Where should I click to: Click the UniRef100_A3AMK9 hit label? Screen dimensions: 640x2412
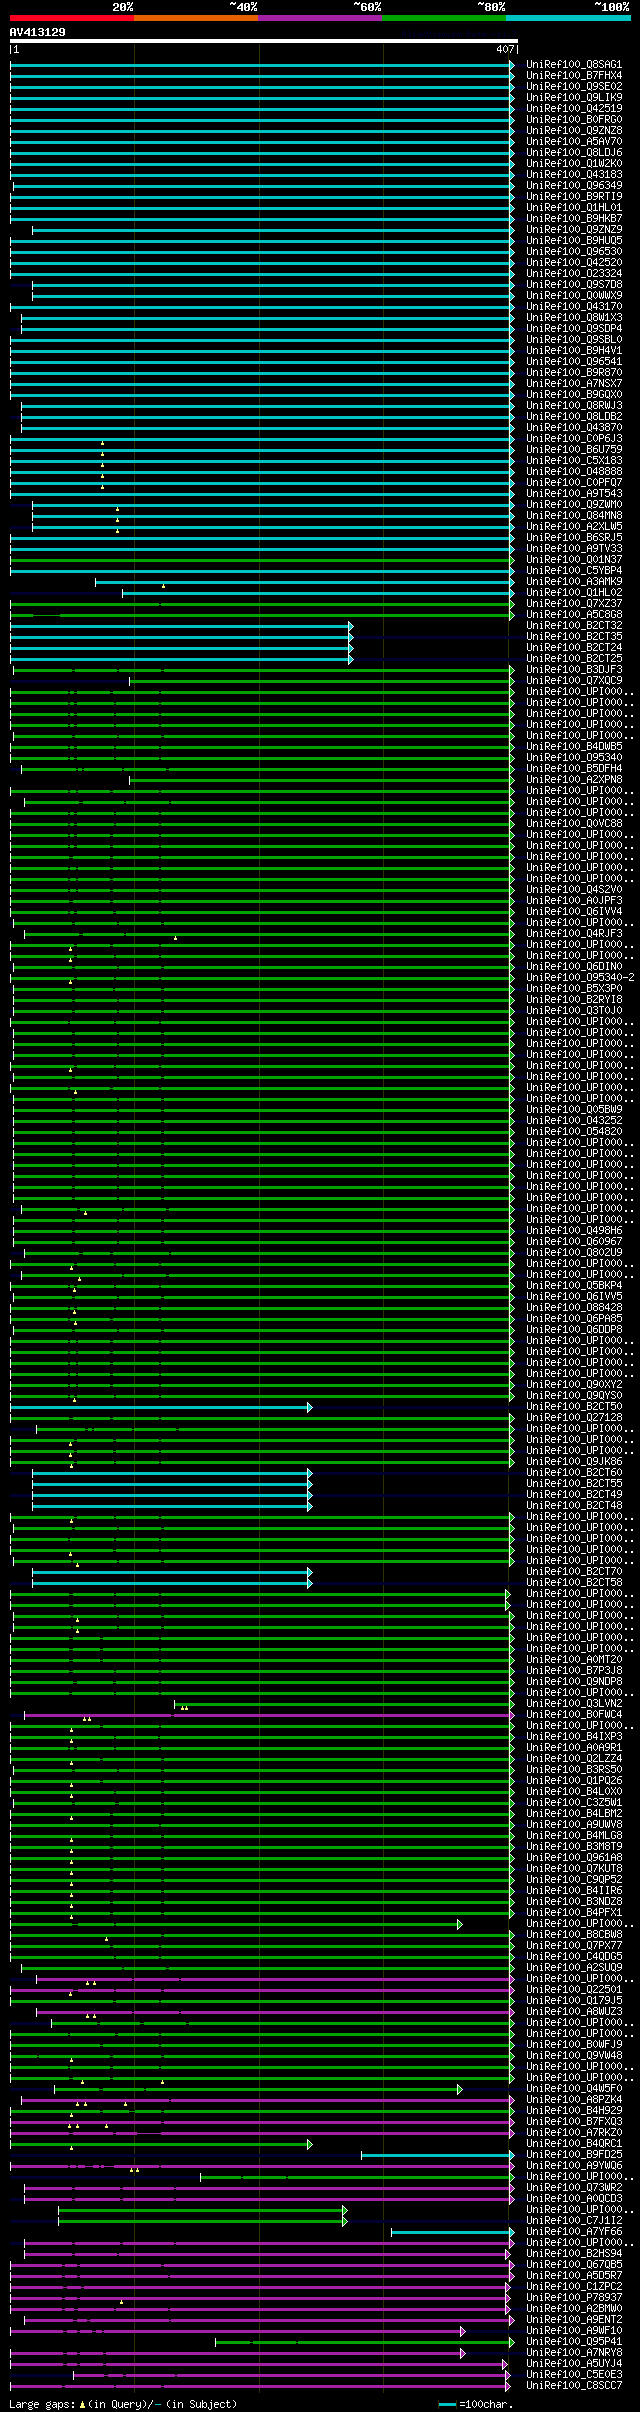point(574,582)
